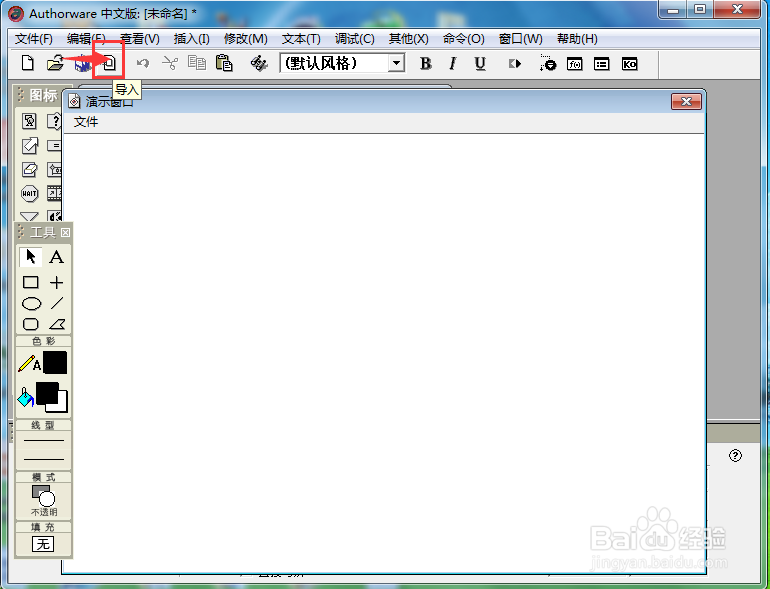Open the 模式 不透明 mode selector
770x589 pixels.
point(44,500)
